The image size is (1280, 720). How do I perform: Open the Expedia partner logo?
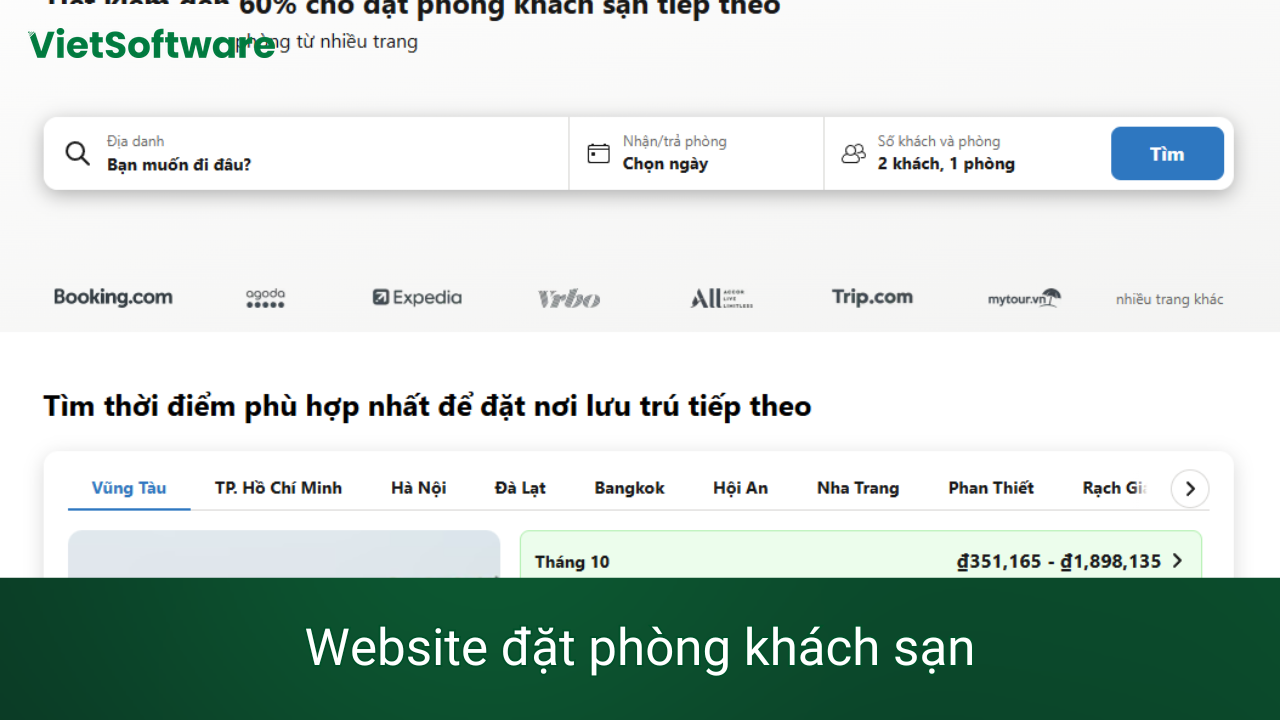coord(417,297)
